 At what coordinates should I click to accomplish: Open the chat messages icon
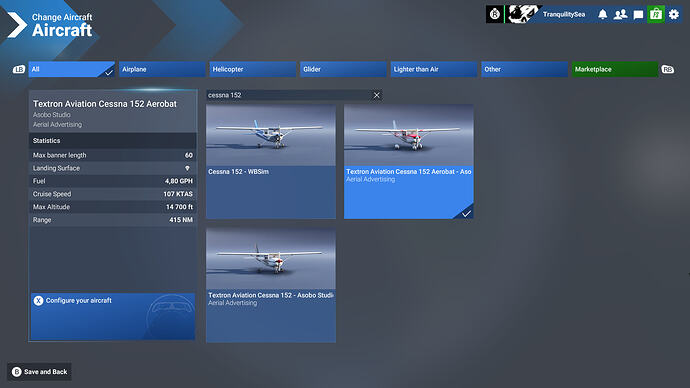[638, 15]
